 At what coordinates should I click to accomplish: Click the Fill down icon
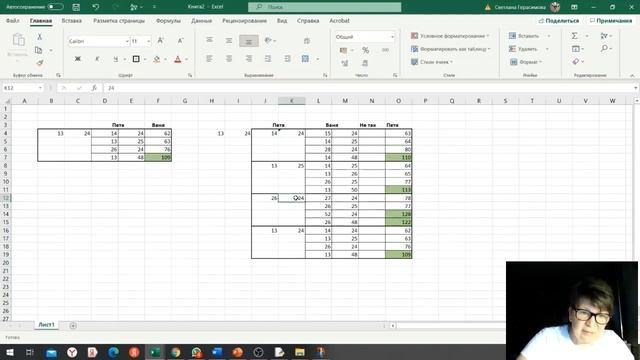coord(576,49)
